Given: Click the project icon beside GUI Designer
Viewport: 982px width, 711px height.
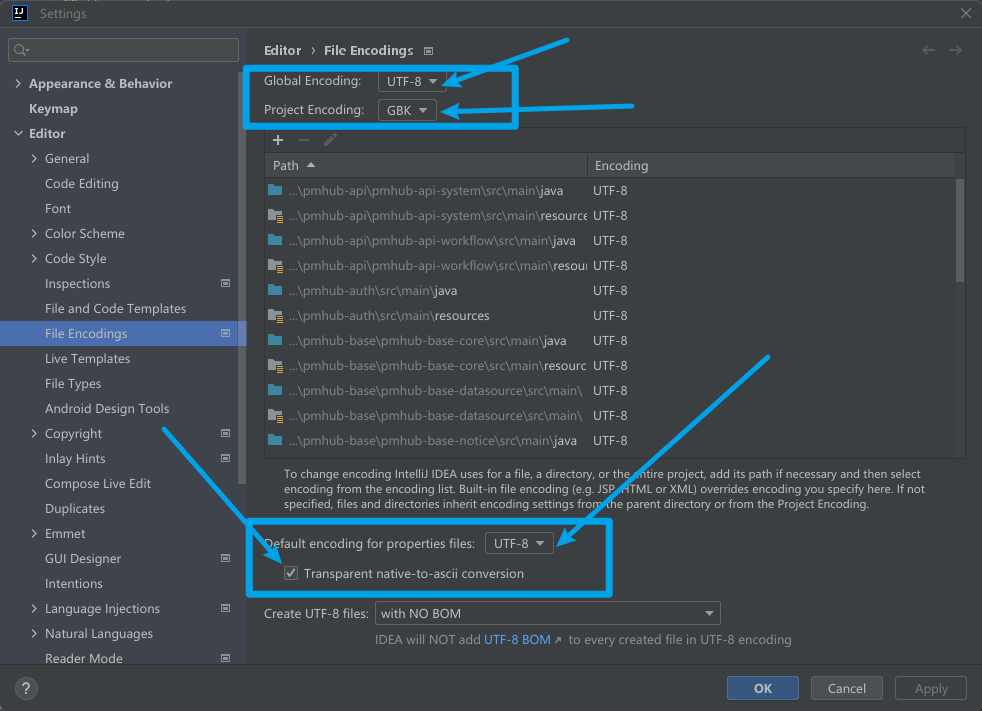Looking at the screenshot, I should (225, 558).
